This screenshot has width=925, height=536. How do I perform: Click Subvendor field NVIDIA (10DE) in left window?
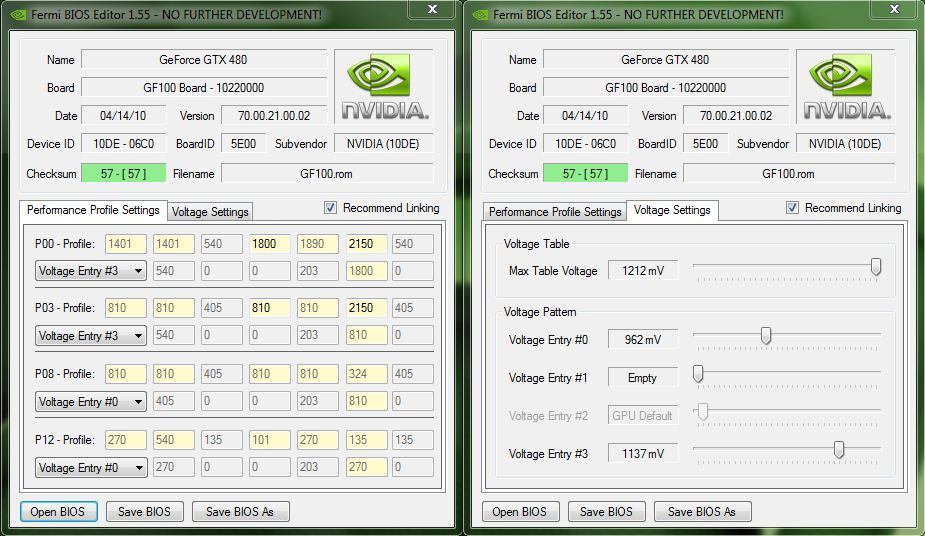[383, 143]
